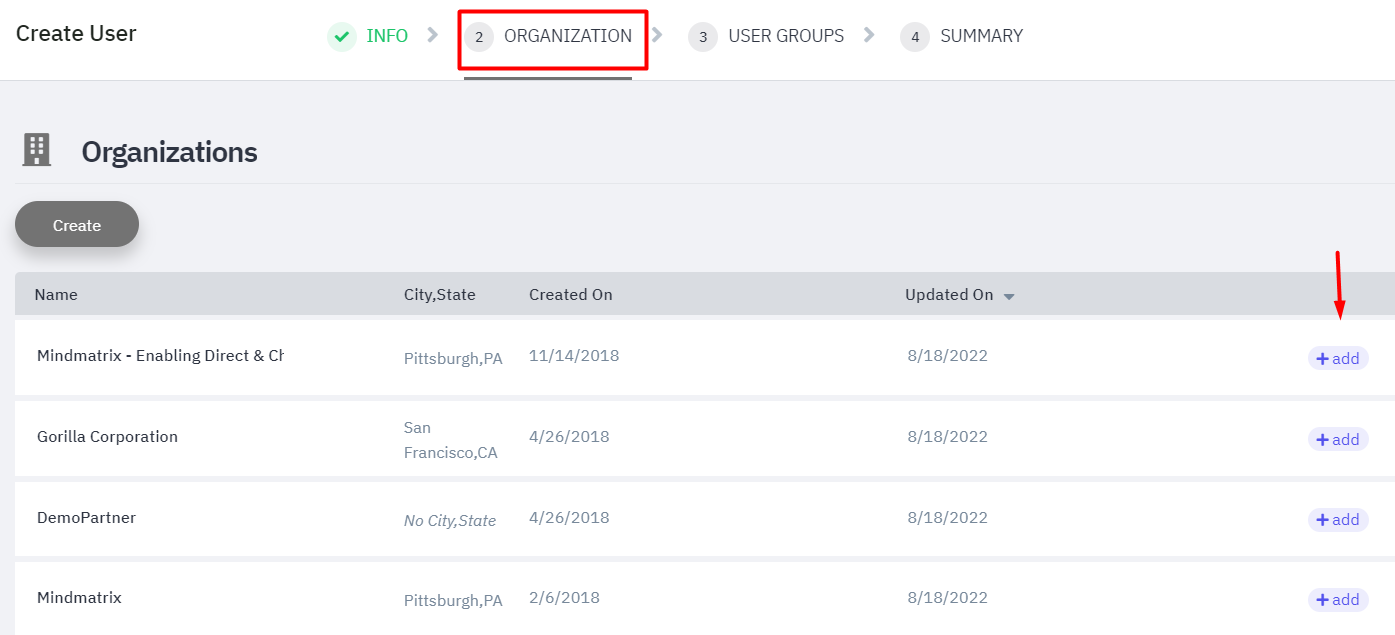Click the San Francisco,CA cell
This screenshot has width=1395, height=635.
pos(451,440)
